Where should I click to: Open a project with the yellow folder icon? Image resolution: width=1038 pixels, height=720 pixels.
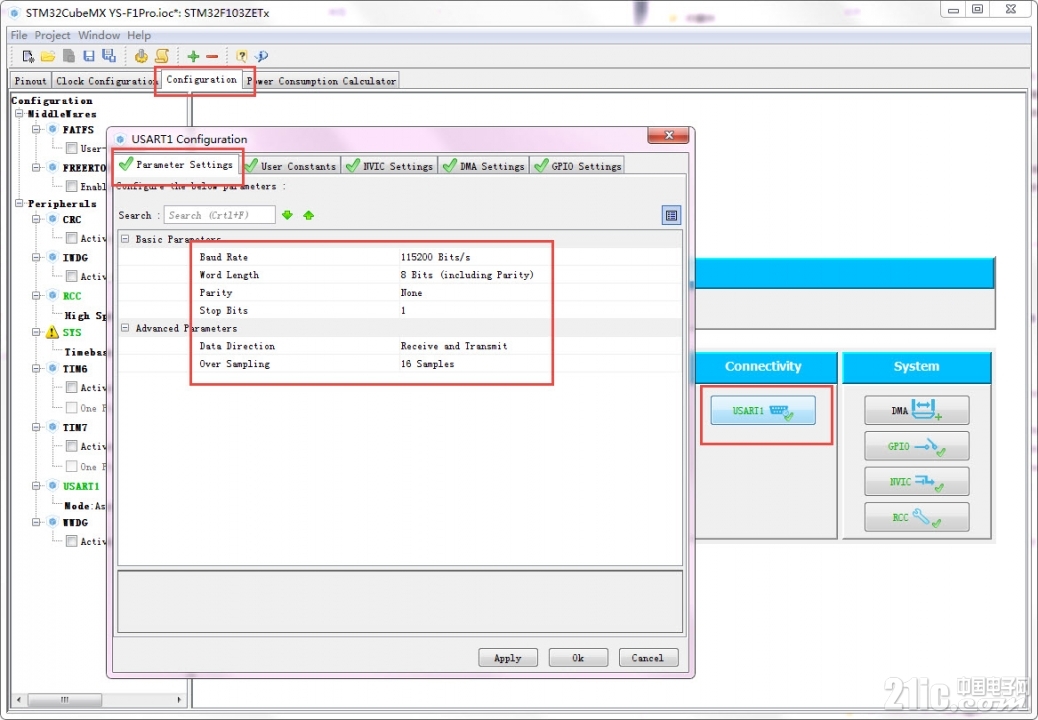point(48,56)
